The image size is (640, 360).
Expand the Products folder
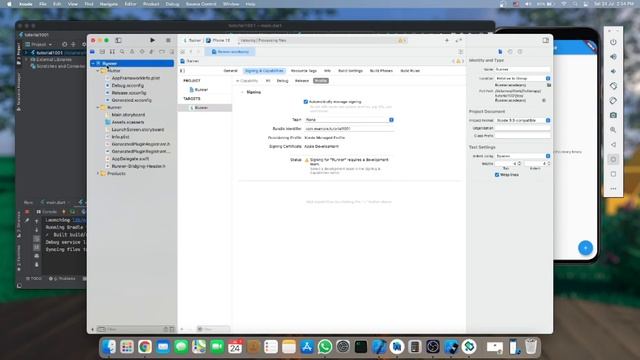pyautogui.click(x=98, y=173)
